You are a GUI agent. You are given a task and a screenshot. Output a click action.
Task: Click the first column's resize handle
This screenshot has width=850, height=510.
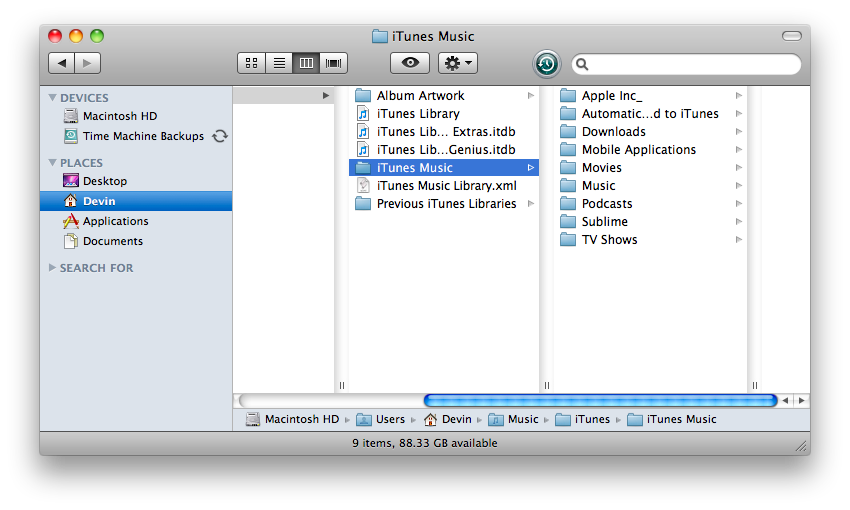pyautogui.click(x=342, y=385)
